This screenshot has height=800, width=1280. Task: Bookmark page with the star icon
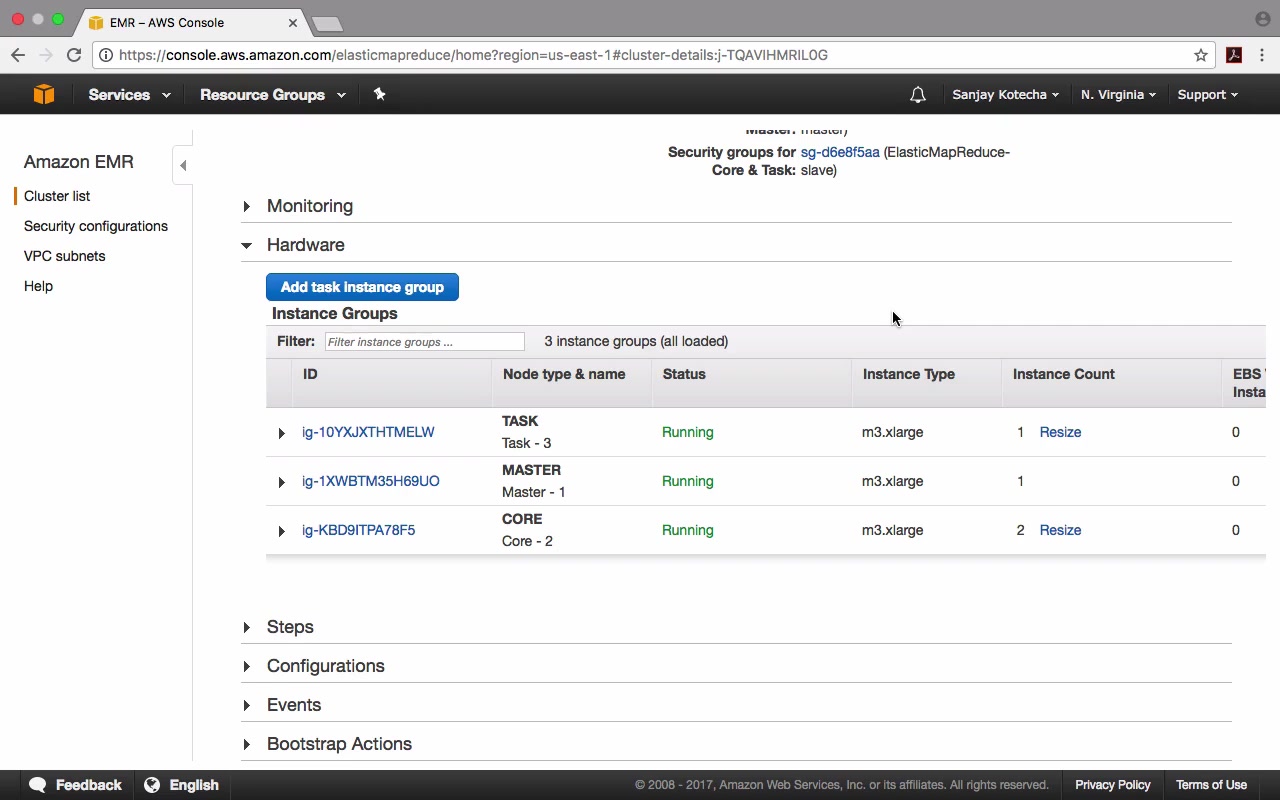(1201, 55)
